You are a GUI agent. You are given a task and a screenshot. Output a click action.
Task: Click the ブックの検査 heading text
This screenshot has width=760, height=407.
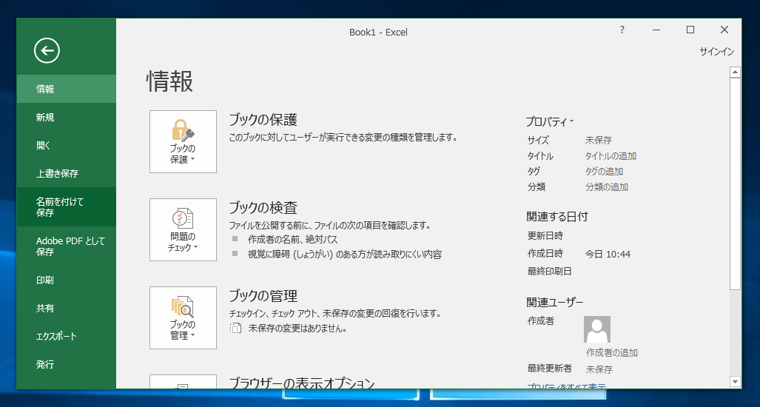263,208
